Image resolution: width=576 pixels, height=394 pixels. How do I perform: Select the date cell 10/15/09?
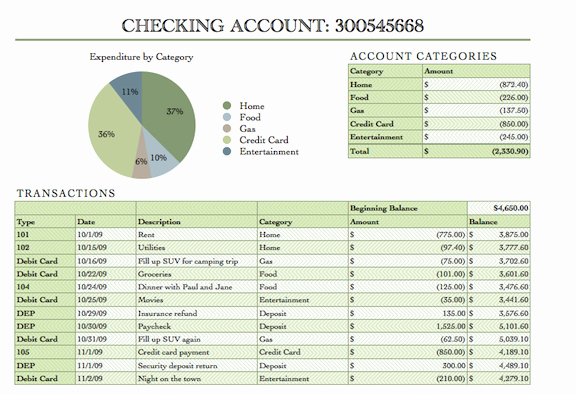pyautogui.click(x=106, y=247)
